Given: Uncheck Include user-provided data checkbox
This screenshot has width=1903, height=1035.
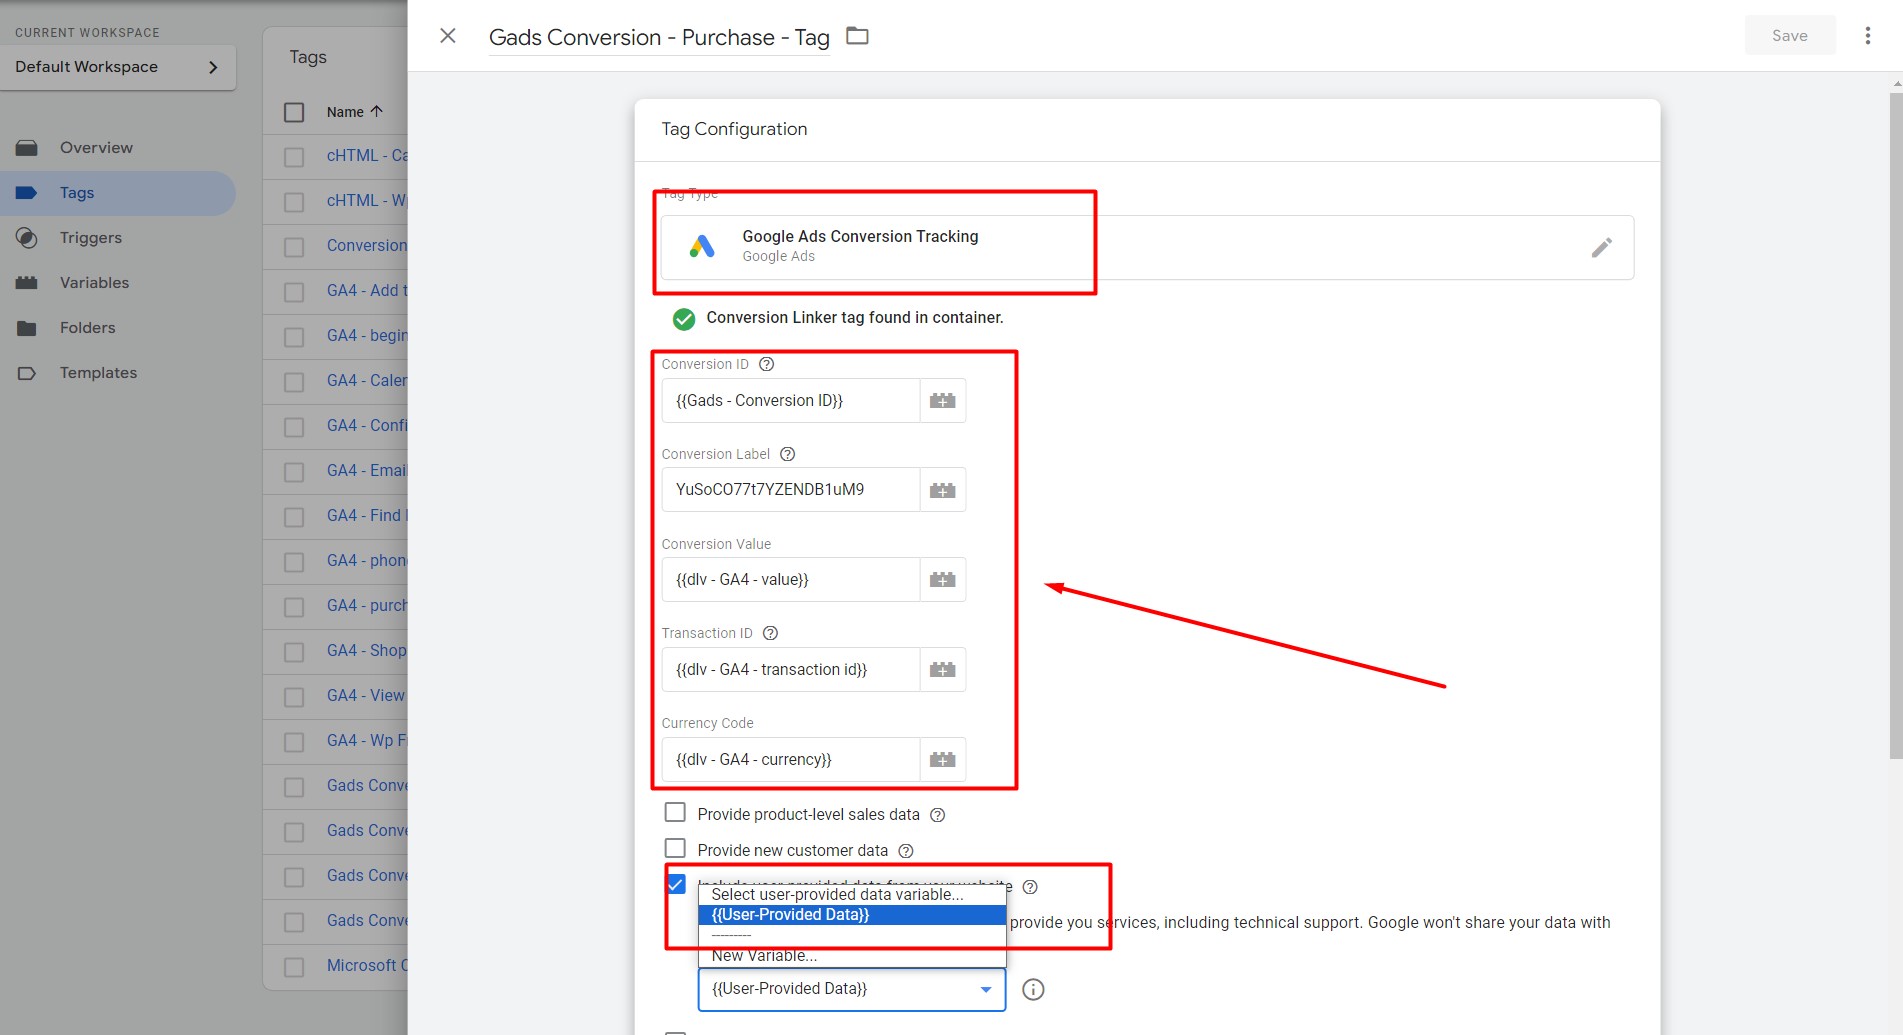Looking at the screenshot, I should coord(676,884).
